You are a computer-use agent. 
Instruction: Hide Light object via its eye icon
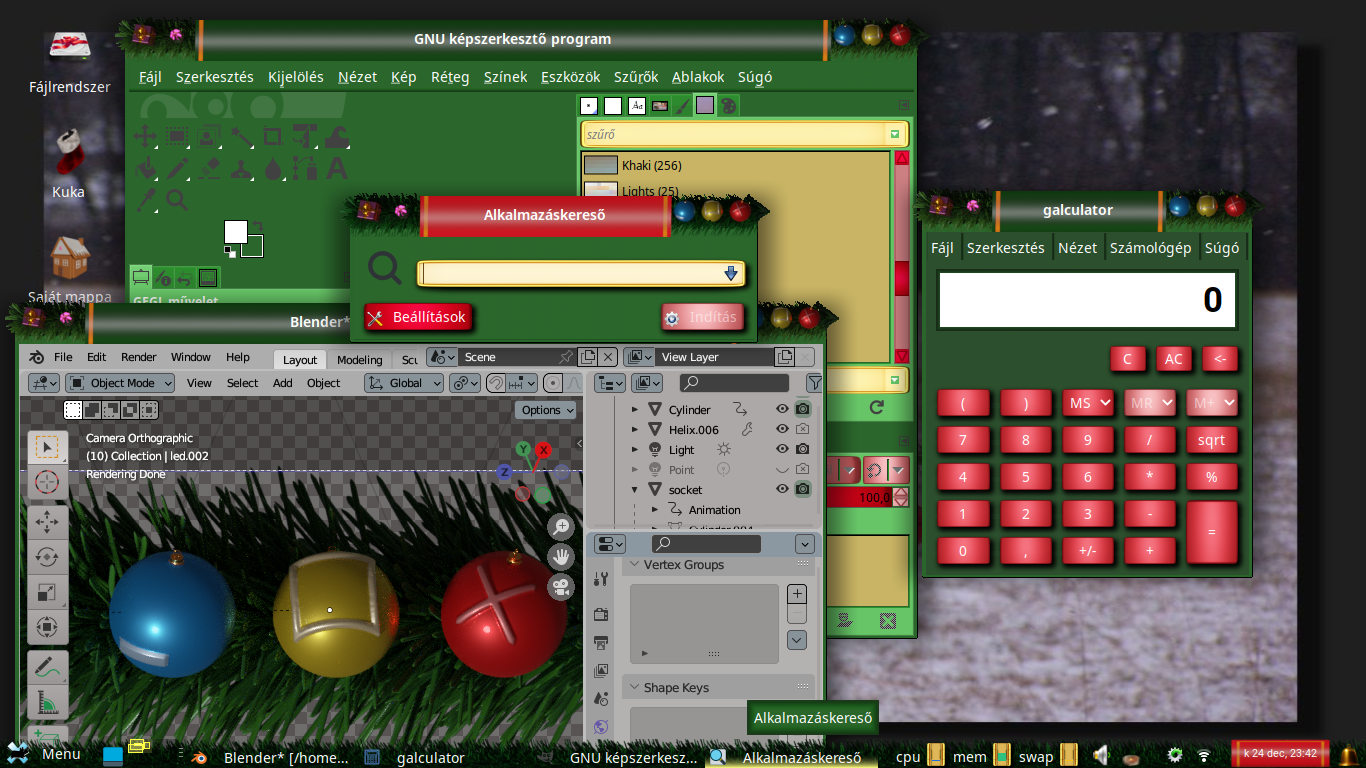click(782, 449)
